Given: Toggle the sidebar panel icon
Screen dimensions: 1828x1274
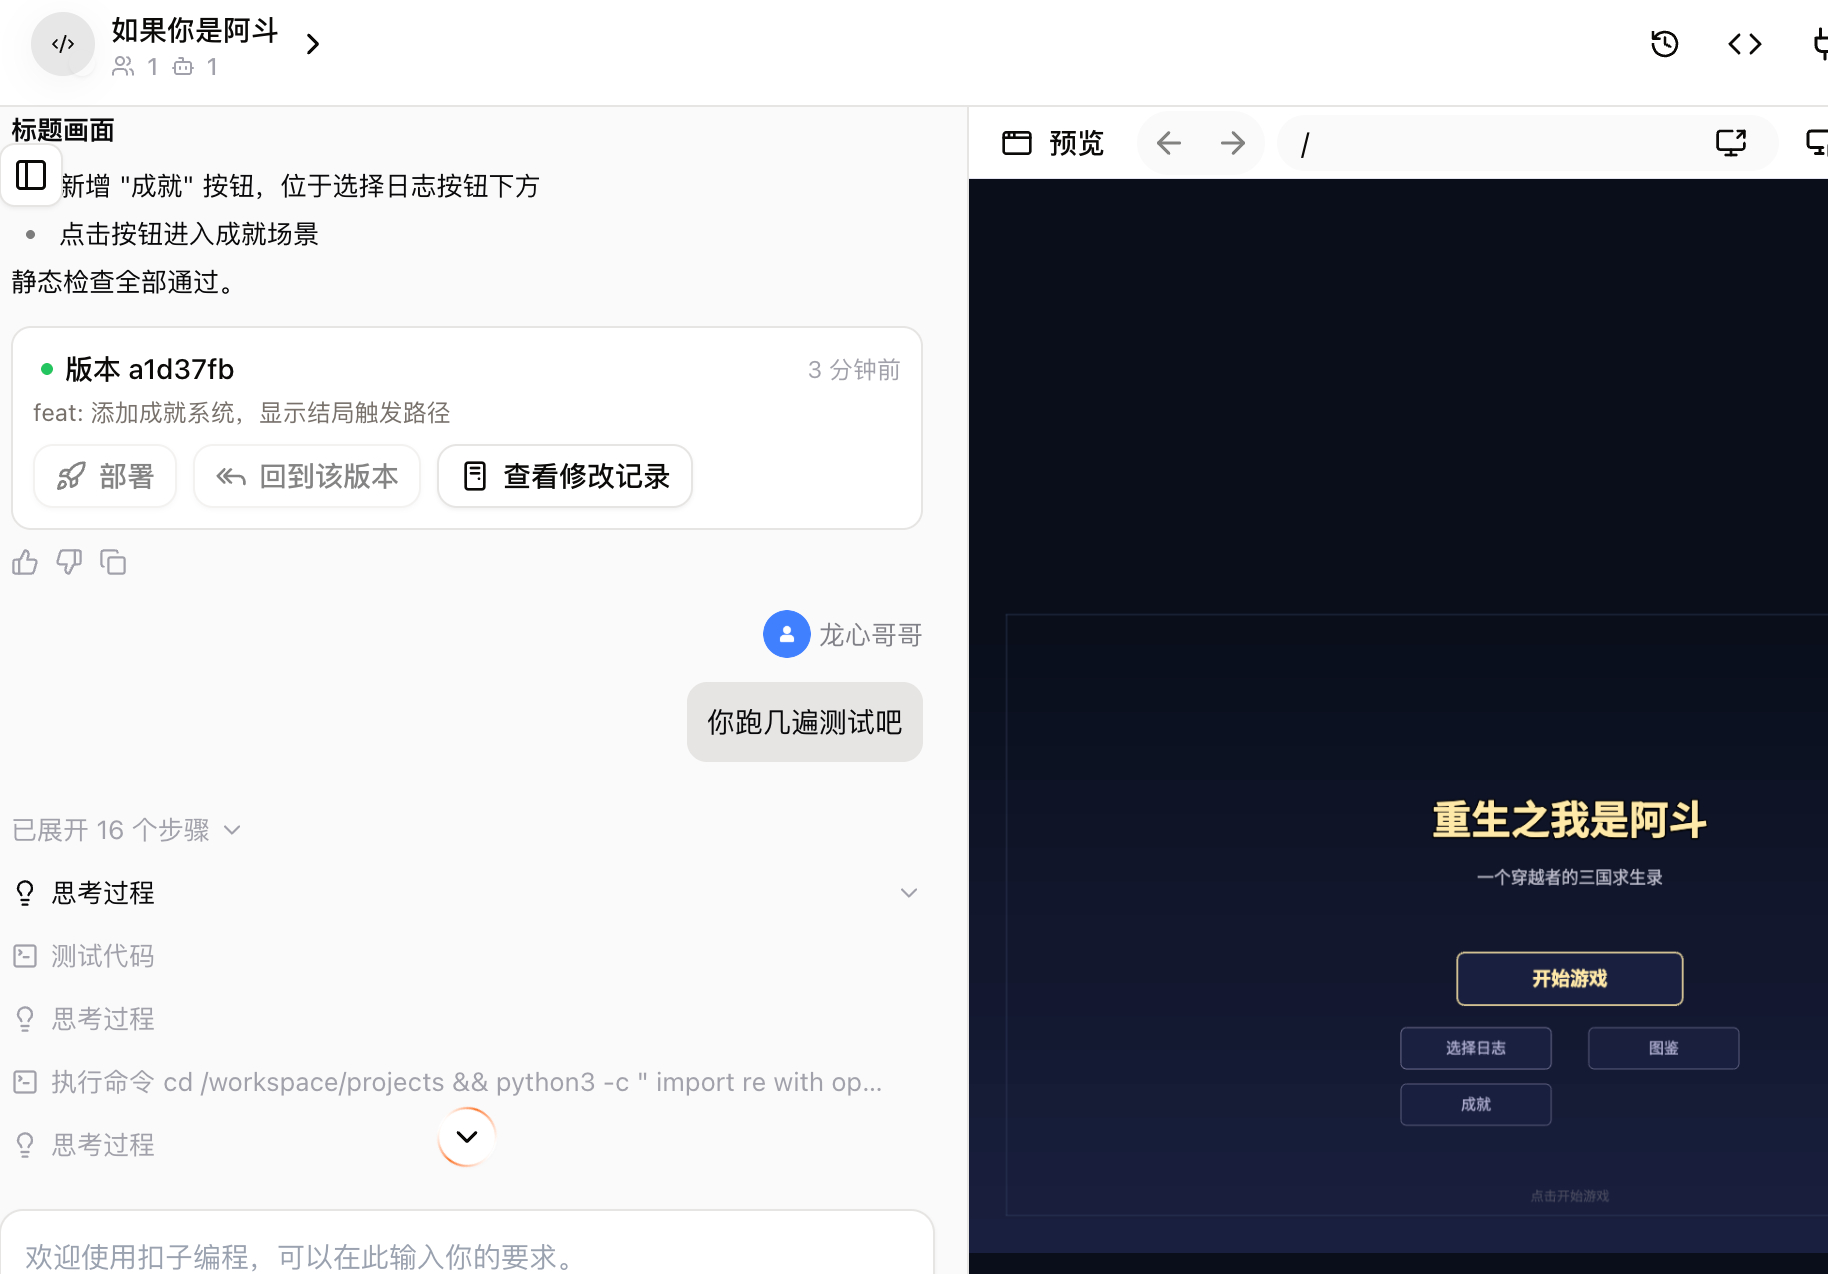Looking at the screenshot, I should tap(31, 175).
